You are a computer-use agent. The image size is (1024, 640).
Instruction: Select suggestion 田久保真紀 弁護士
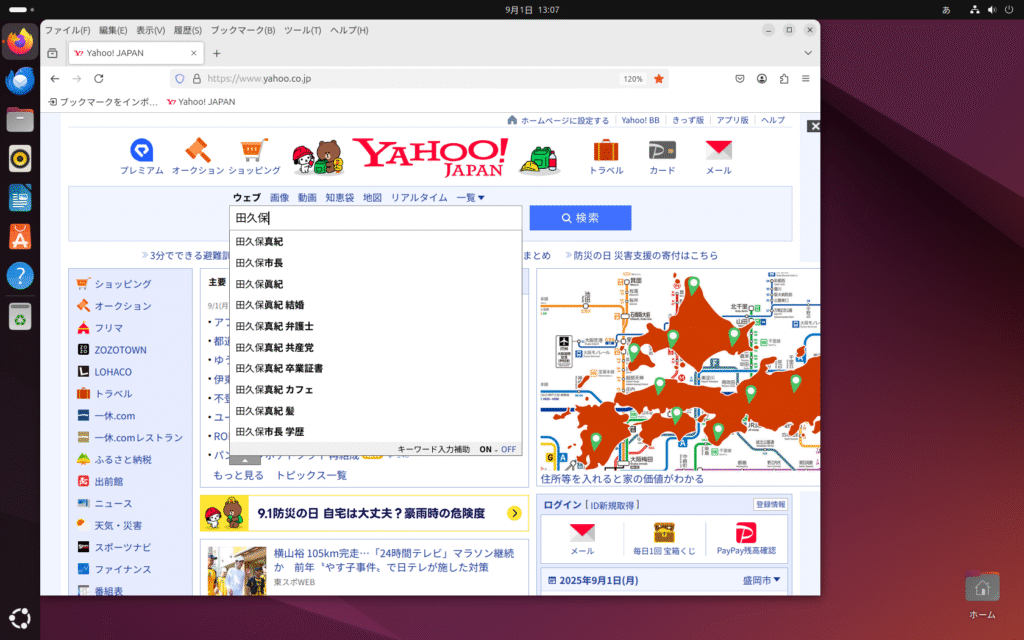pyautogui.click(x=376, y=326)
